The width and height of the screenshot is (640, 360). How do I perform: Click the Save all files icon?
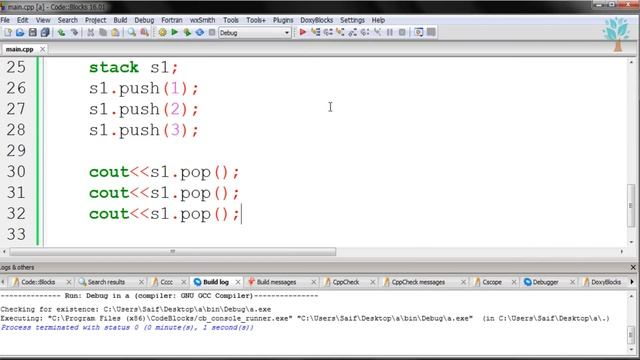tap(45, 33)
